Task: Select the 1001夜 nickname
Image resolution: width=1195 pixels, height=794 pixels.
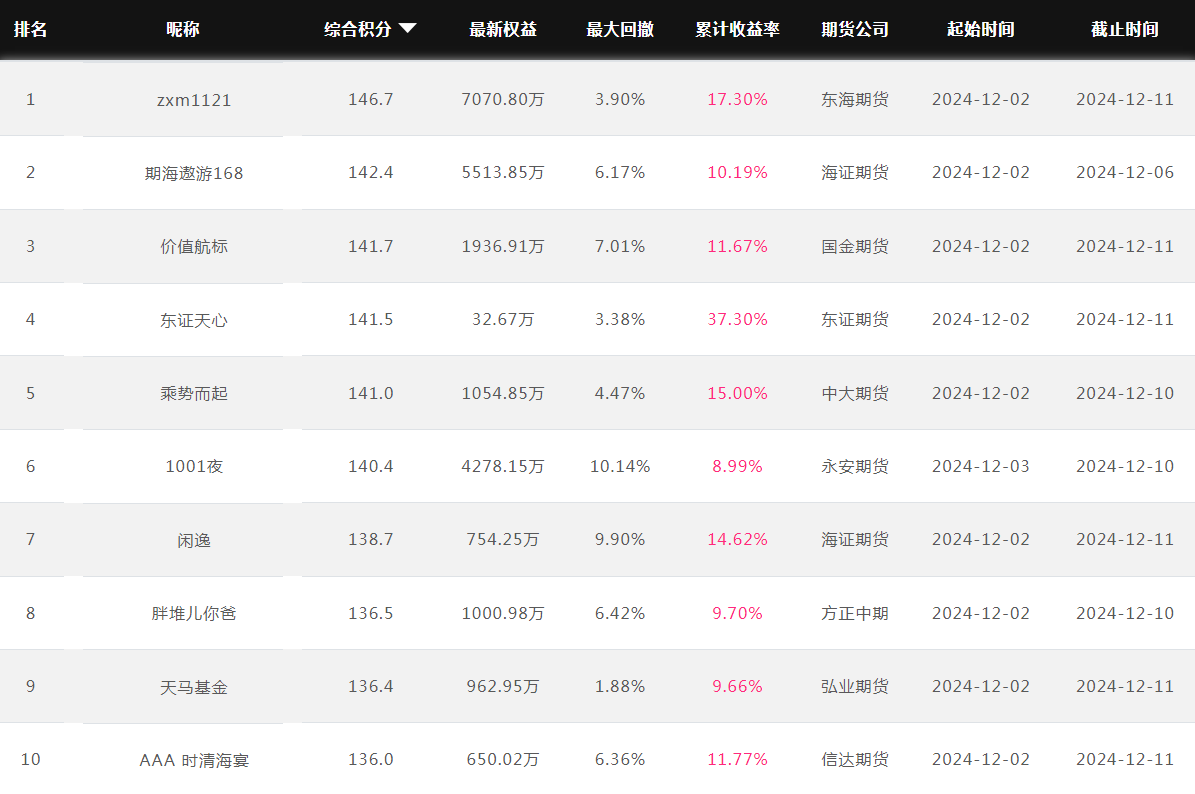Action: pos(194,466)
